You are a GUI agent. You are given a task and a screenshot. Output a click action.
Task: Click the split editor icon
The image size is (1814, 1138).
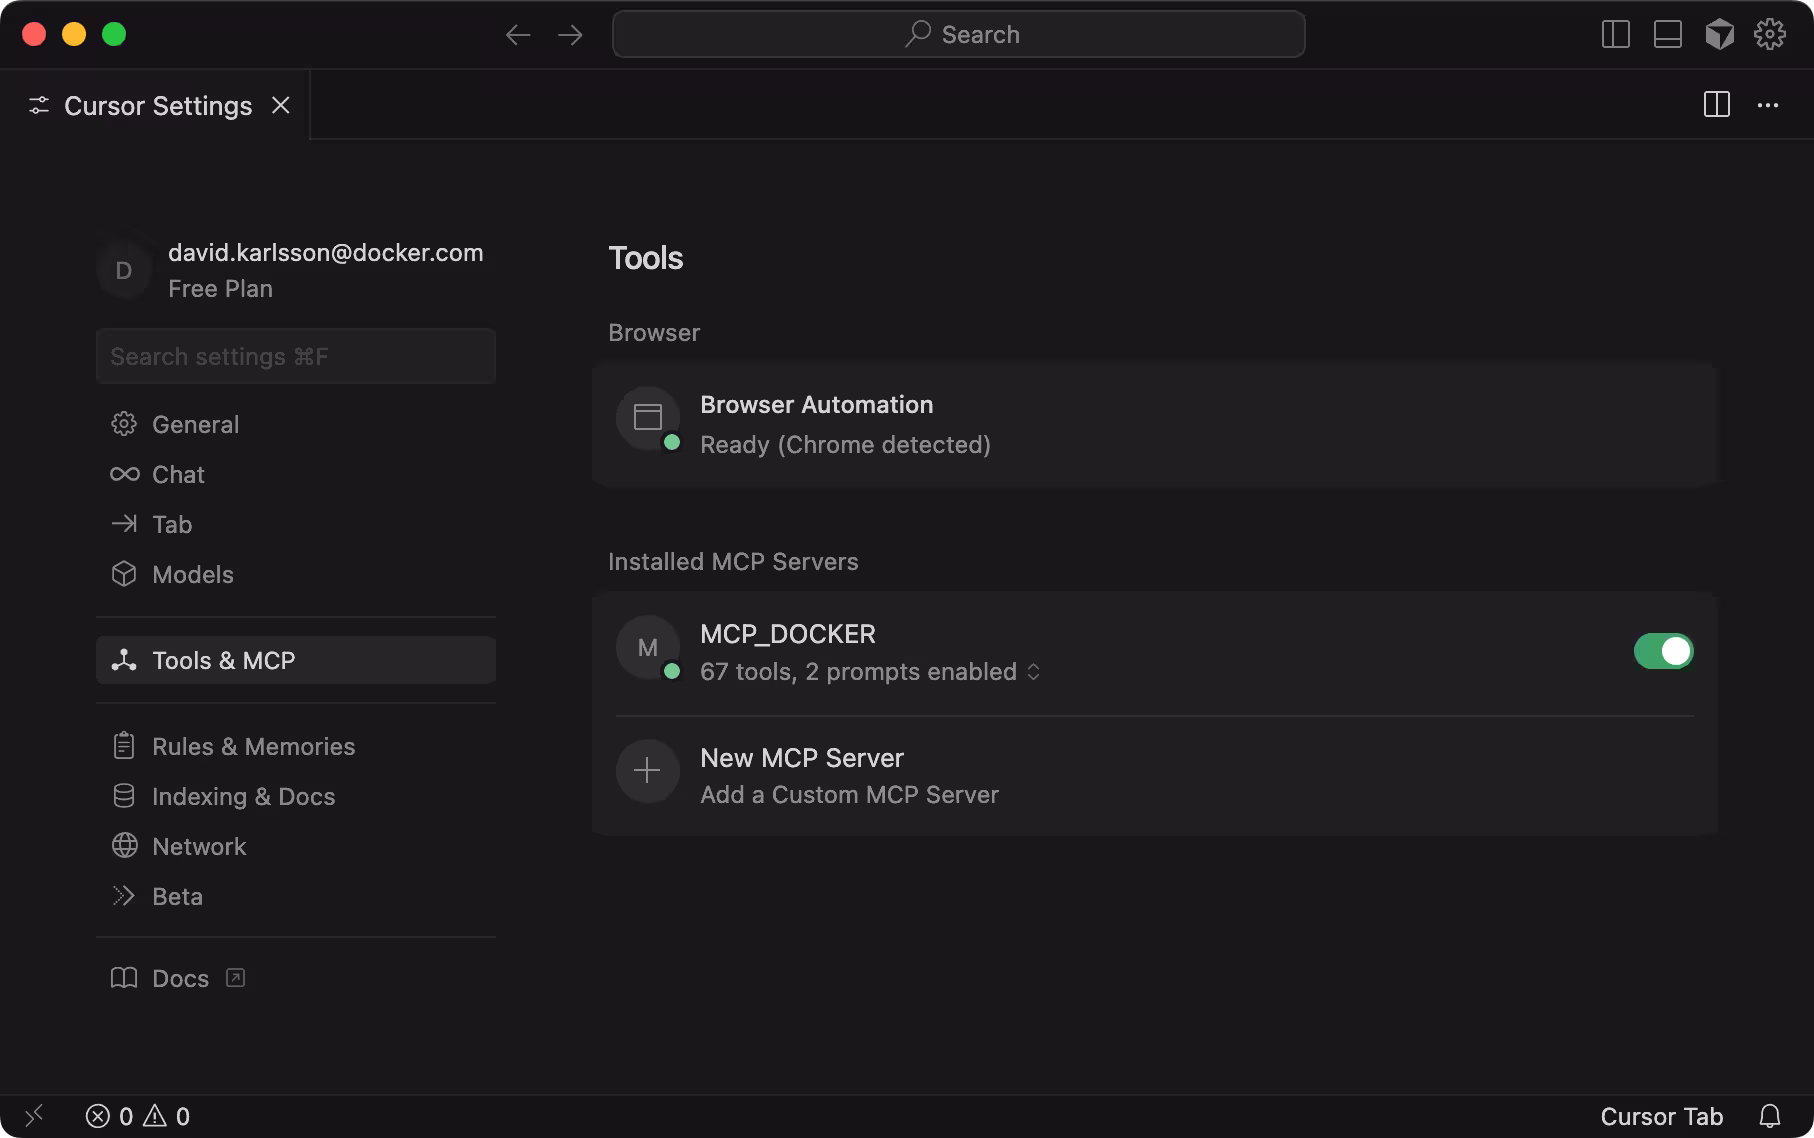point(1716,105)
